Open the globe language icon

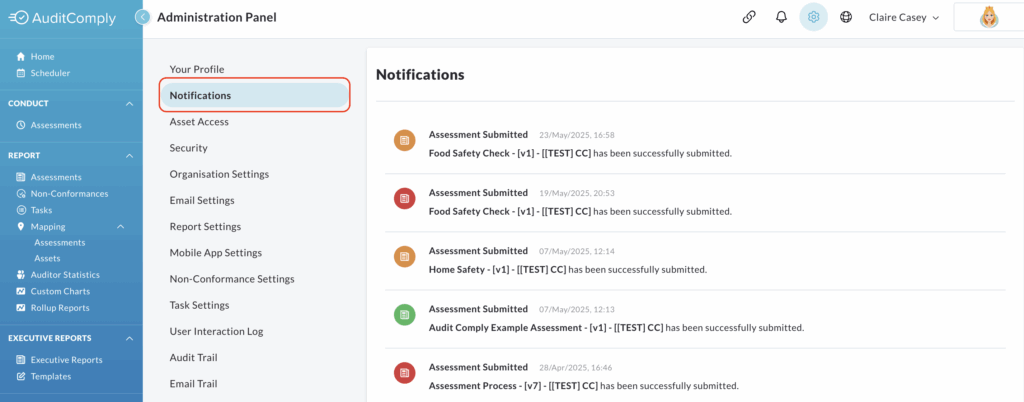coord(846,18)
